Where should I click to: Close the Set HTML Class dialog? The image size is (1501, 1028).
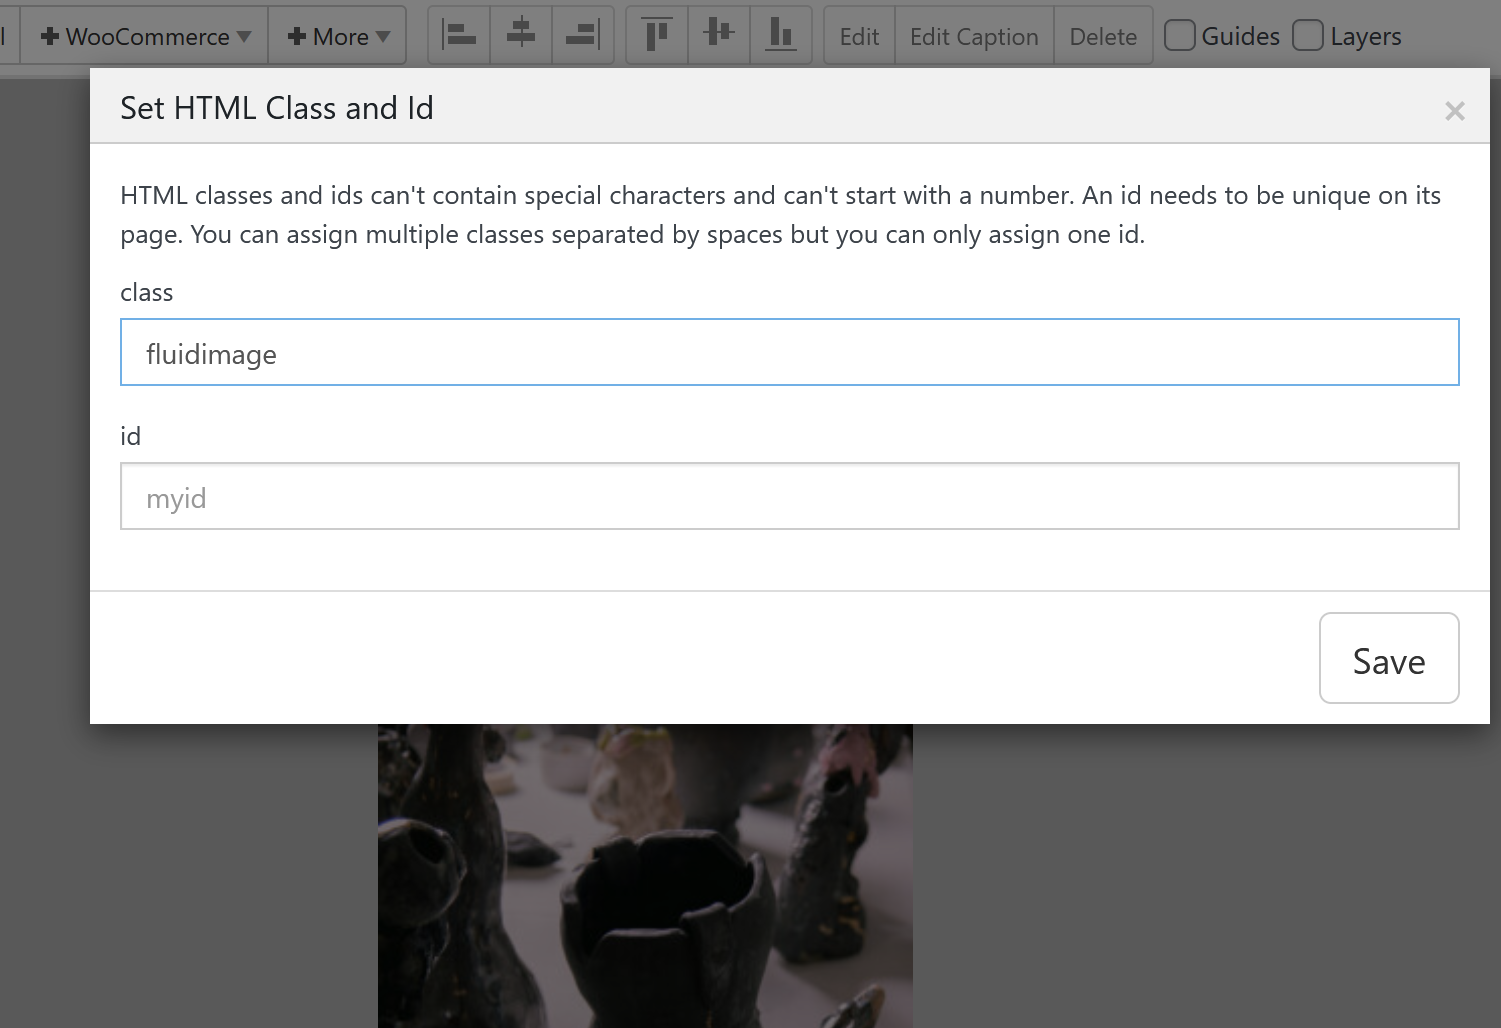click(1454, 111)
